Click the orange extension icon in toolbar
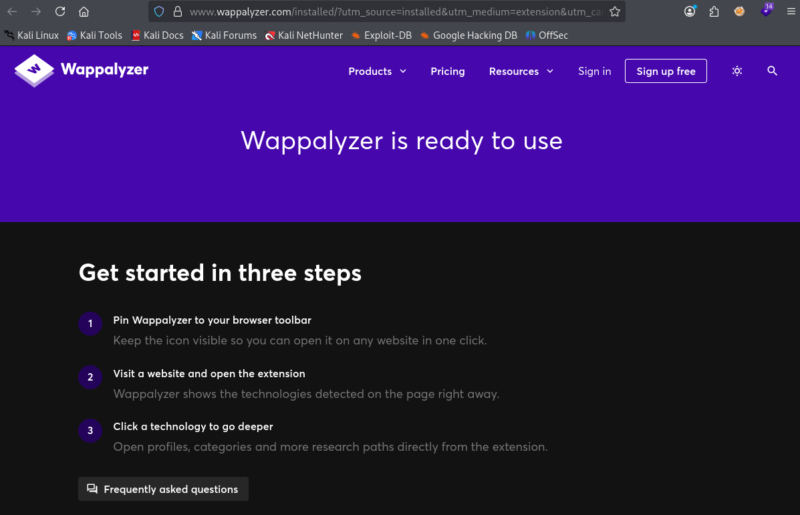800x515 pixels. 739,11
